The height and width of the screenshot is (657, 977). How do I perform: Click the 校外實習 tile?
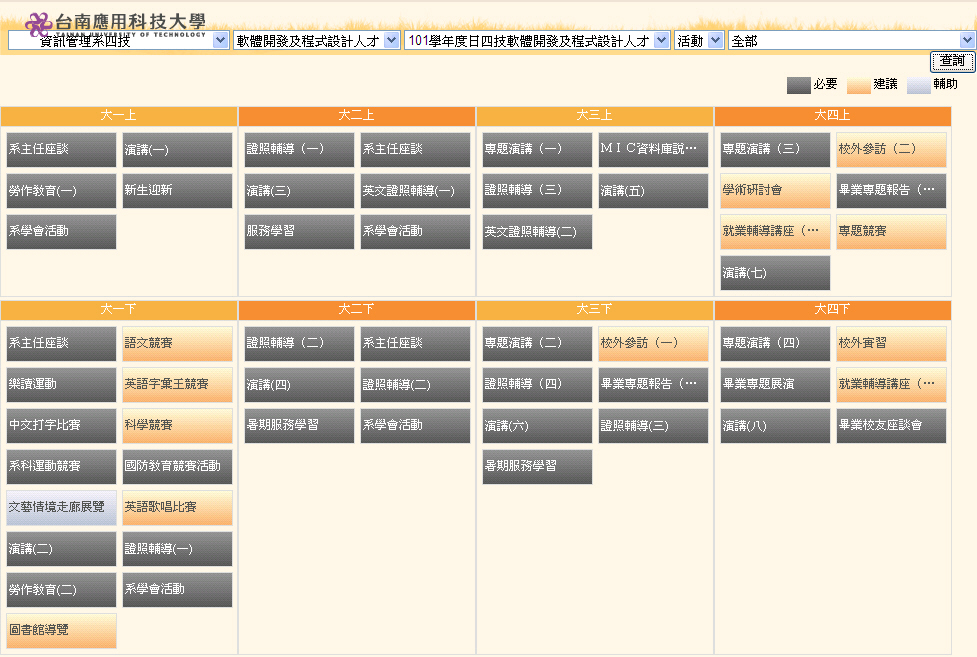pyautogui.click(x=891, y=343)
